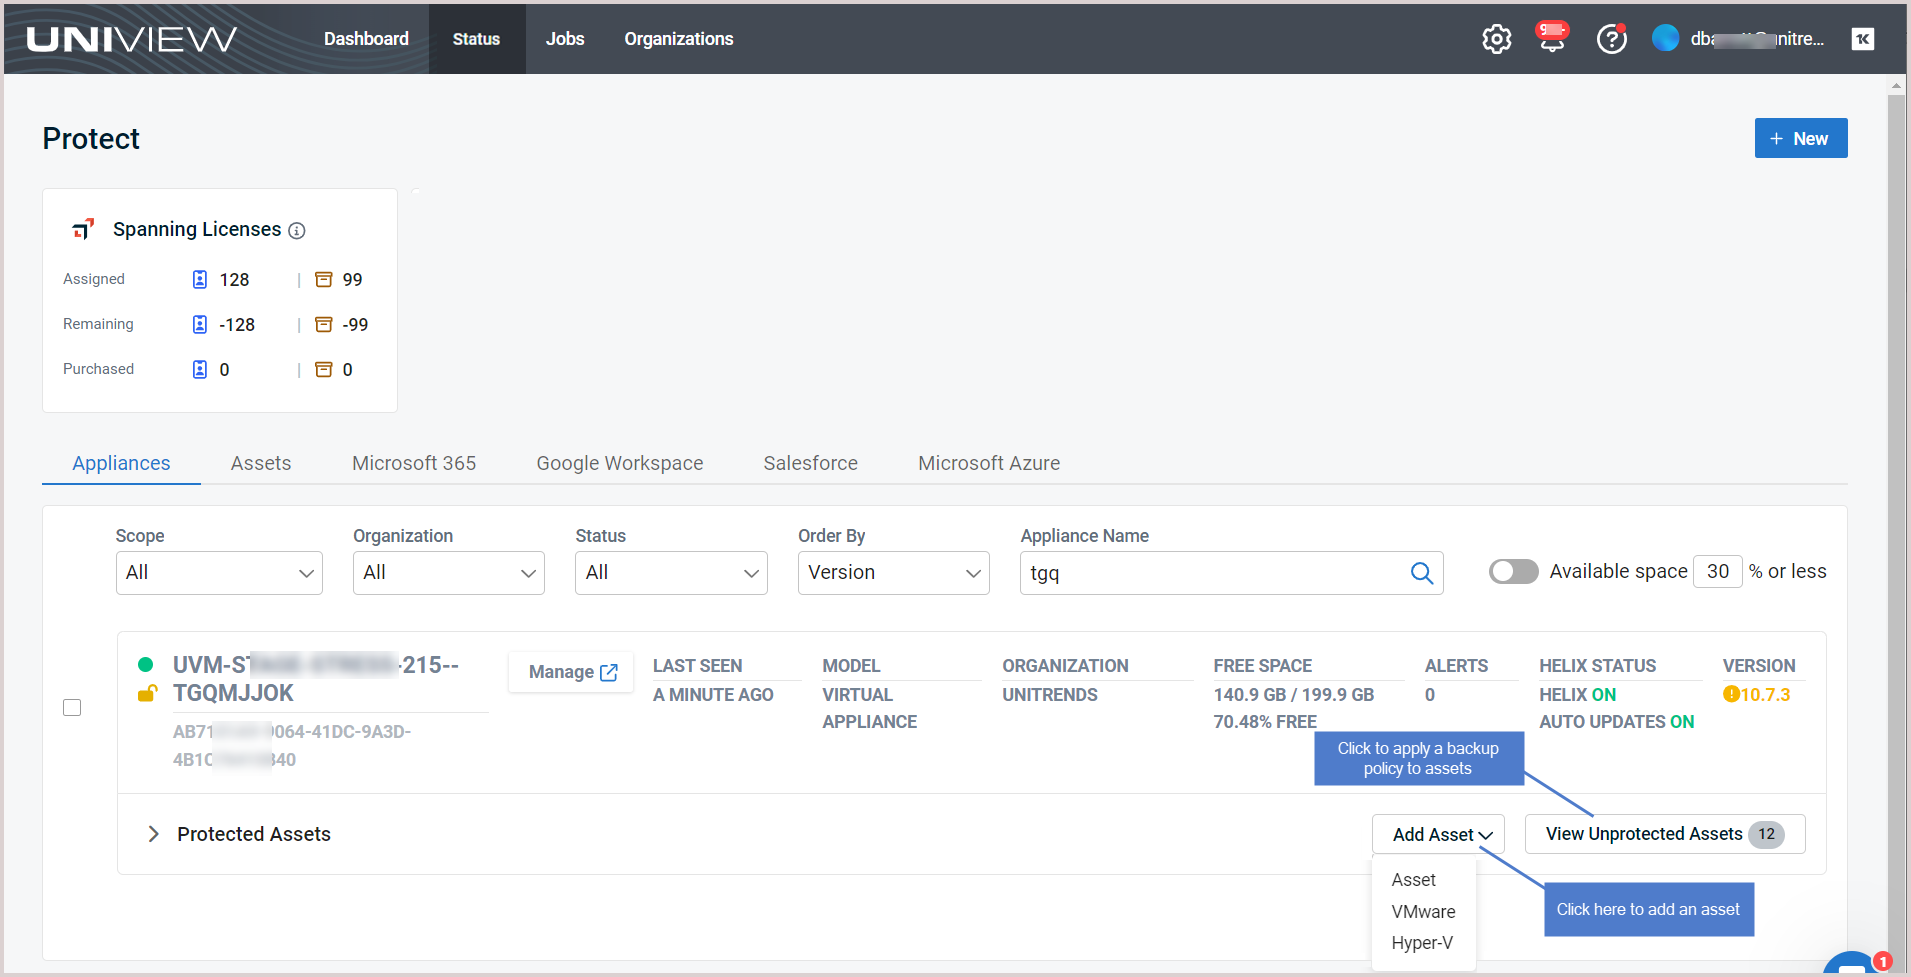The width and height of the screenshot is (1911, 977).
Task: Click the appliance name ending TGQMJJOK
Action: (316, 679)
